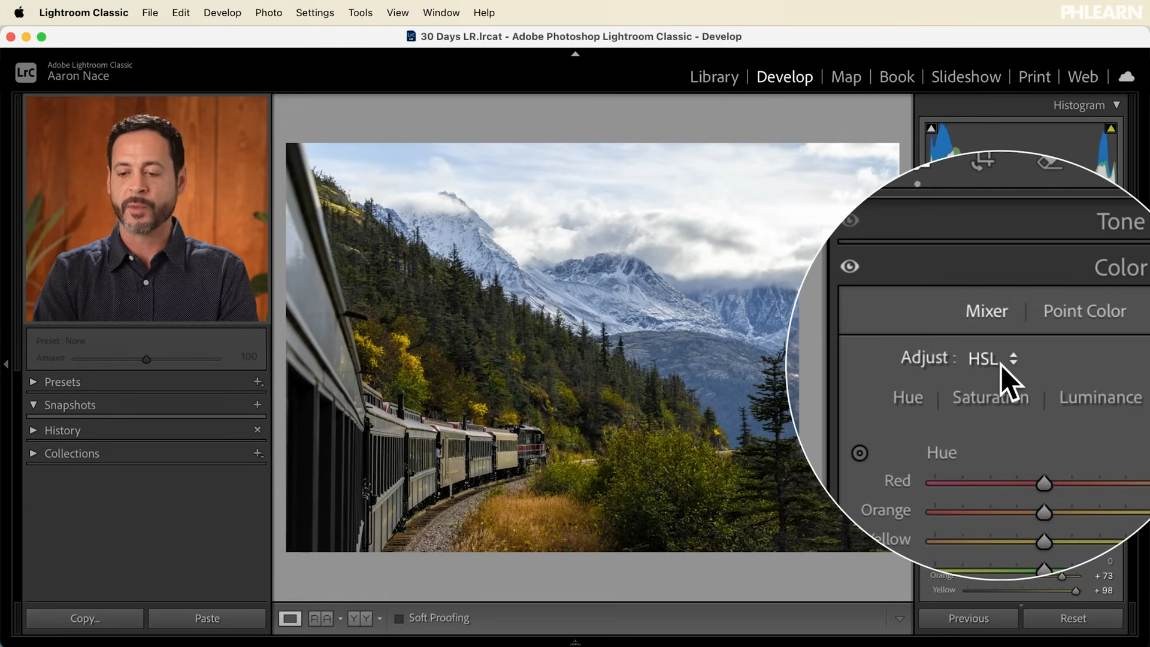Viewport: 1150px width, 647px height.
Task: Hide the left panel group arrow
Action: 6,364
